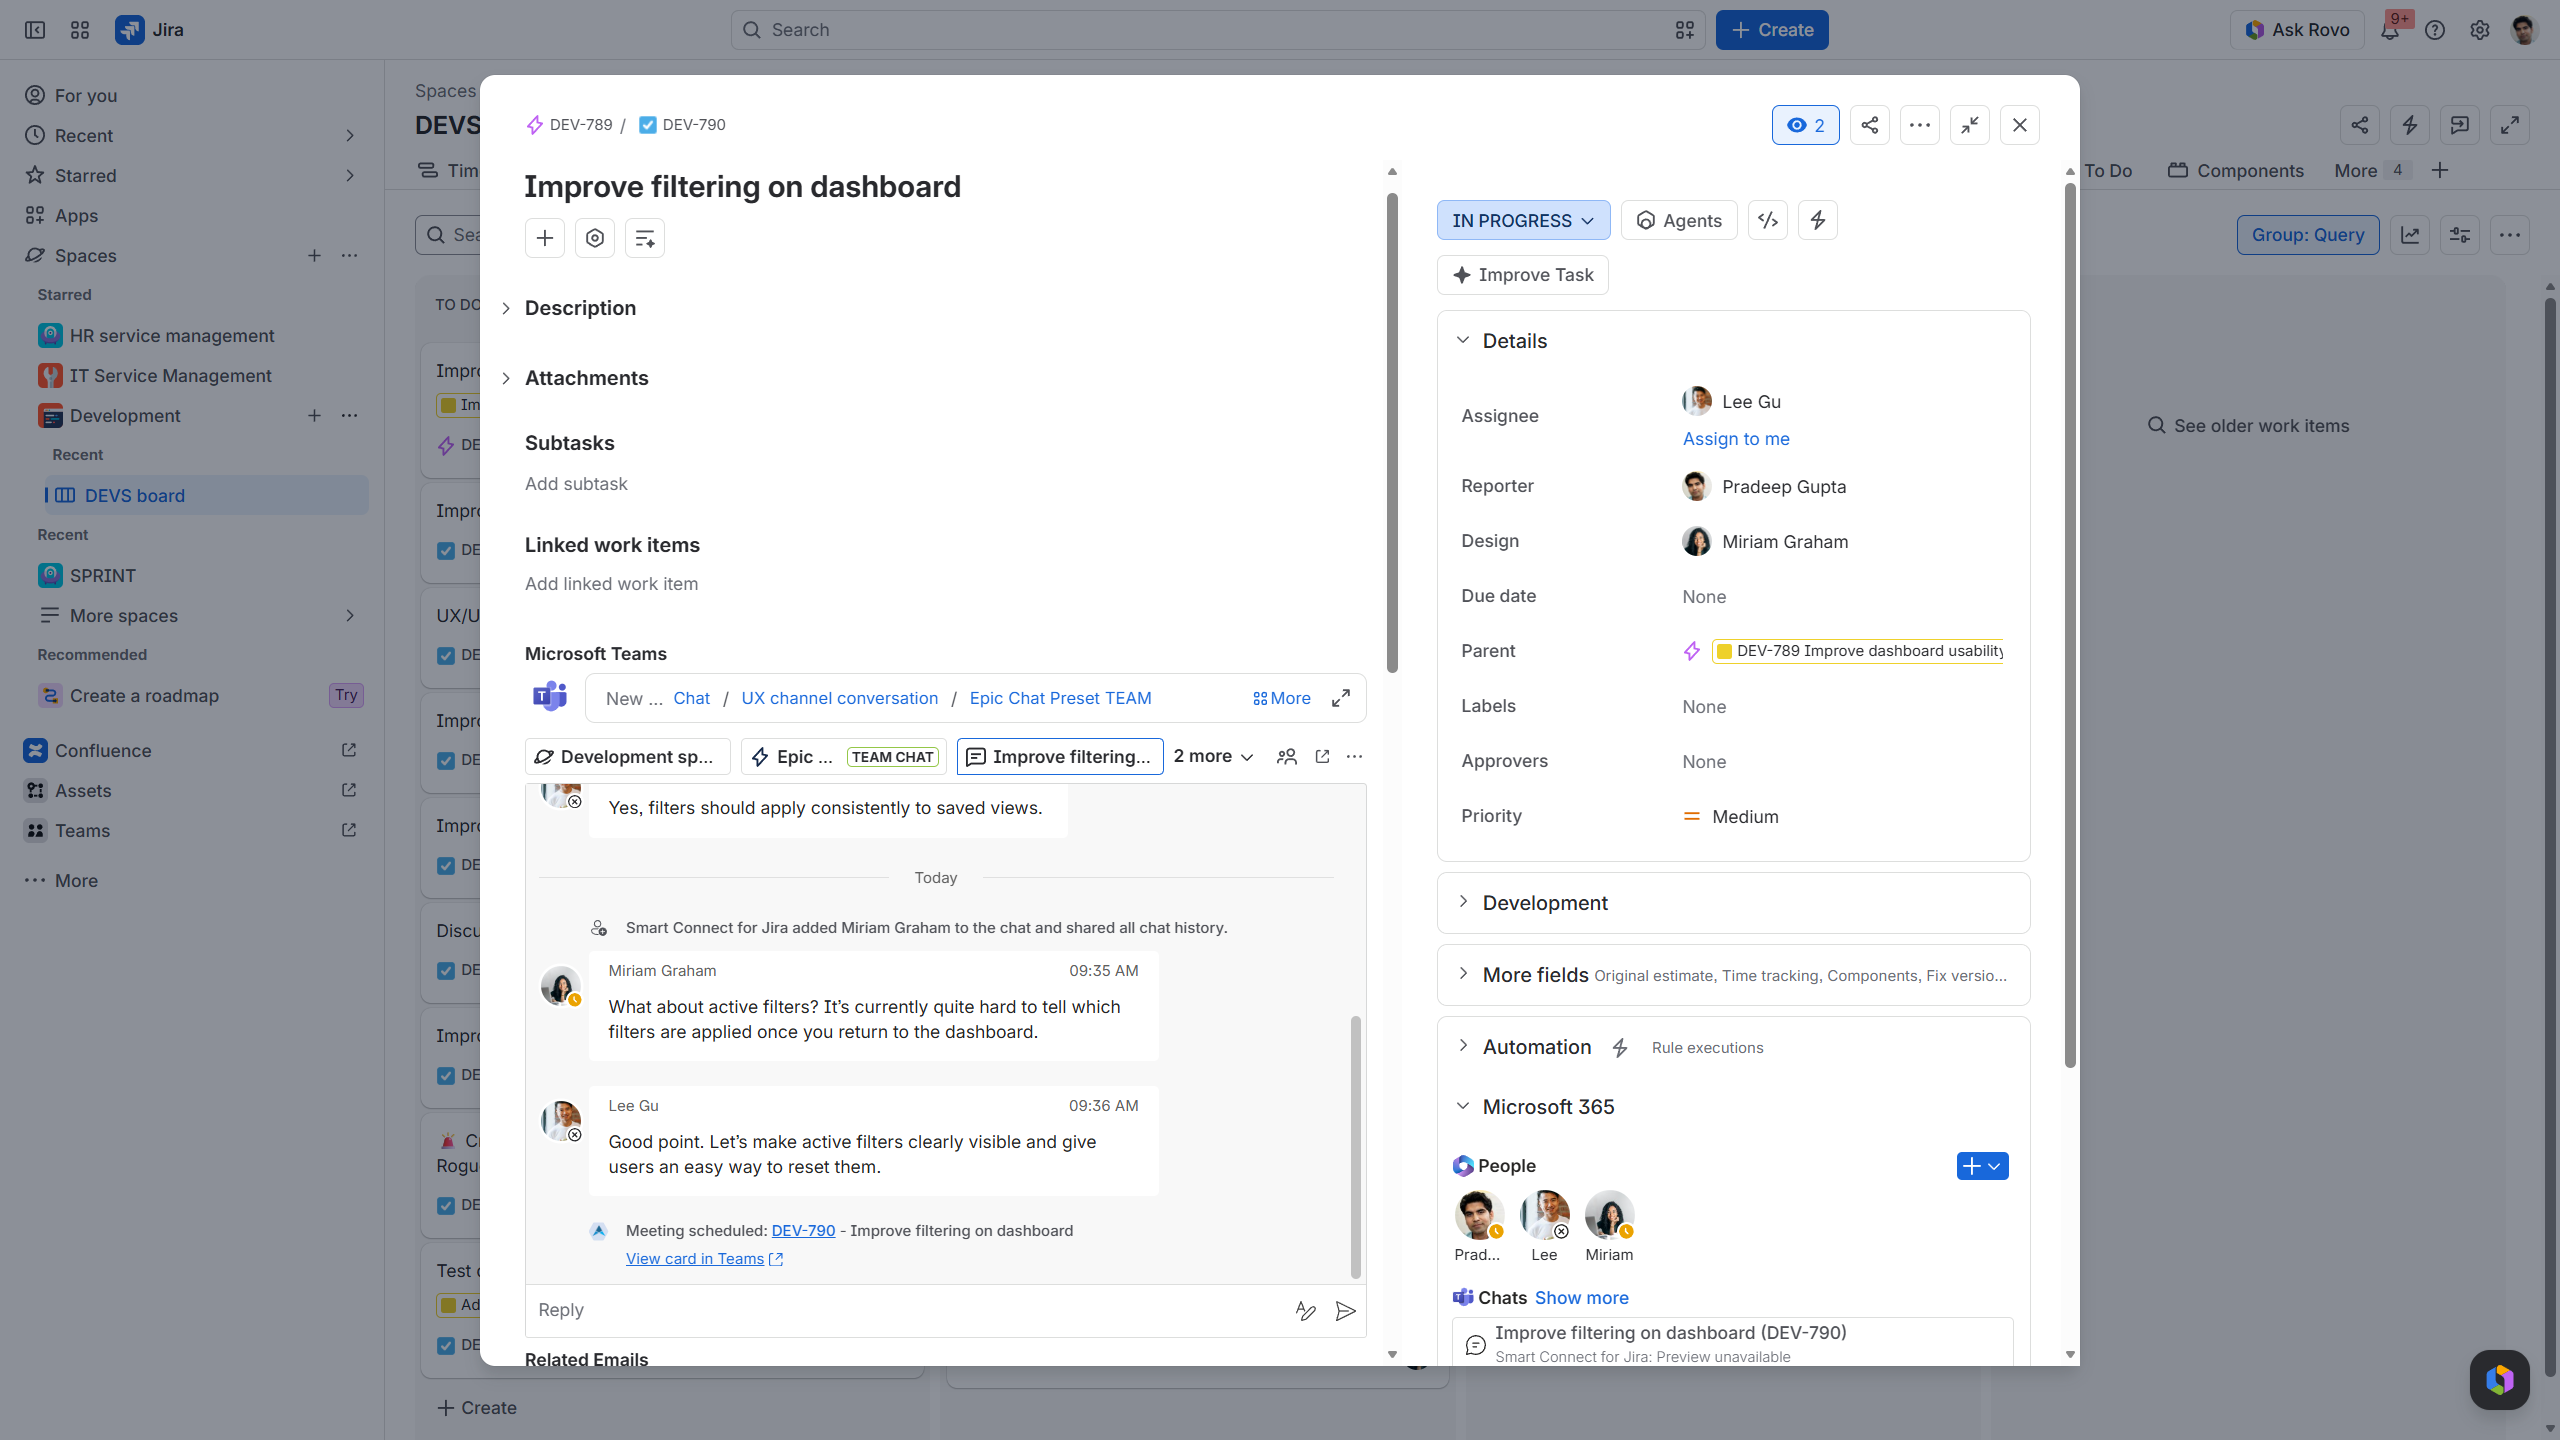The height and width of the screenshot is (1440, 2560).
Task: Open the Rovo chat floating button
Action: [x=2500, y=1380]
